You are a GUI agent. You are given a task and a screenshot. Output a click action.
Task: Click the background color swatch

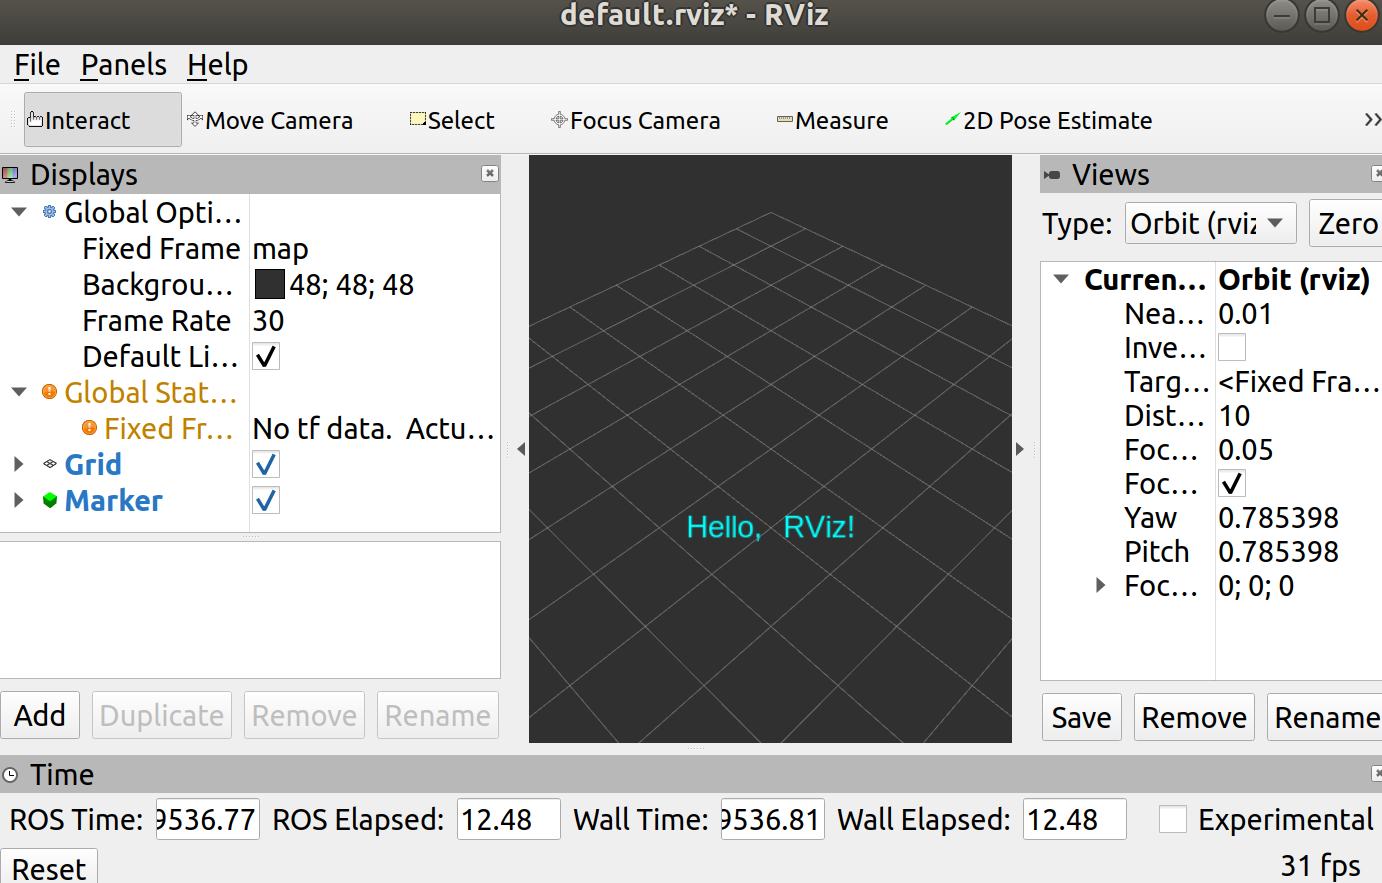(270, 284)
